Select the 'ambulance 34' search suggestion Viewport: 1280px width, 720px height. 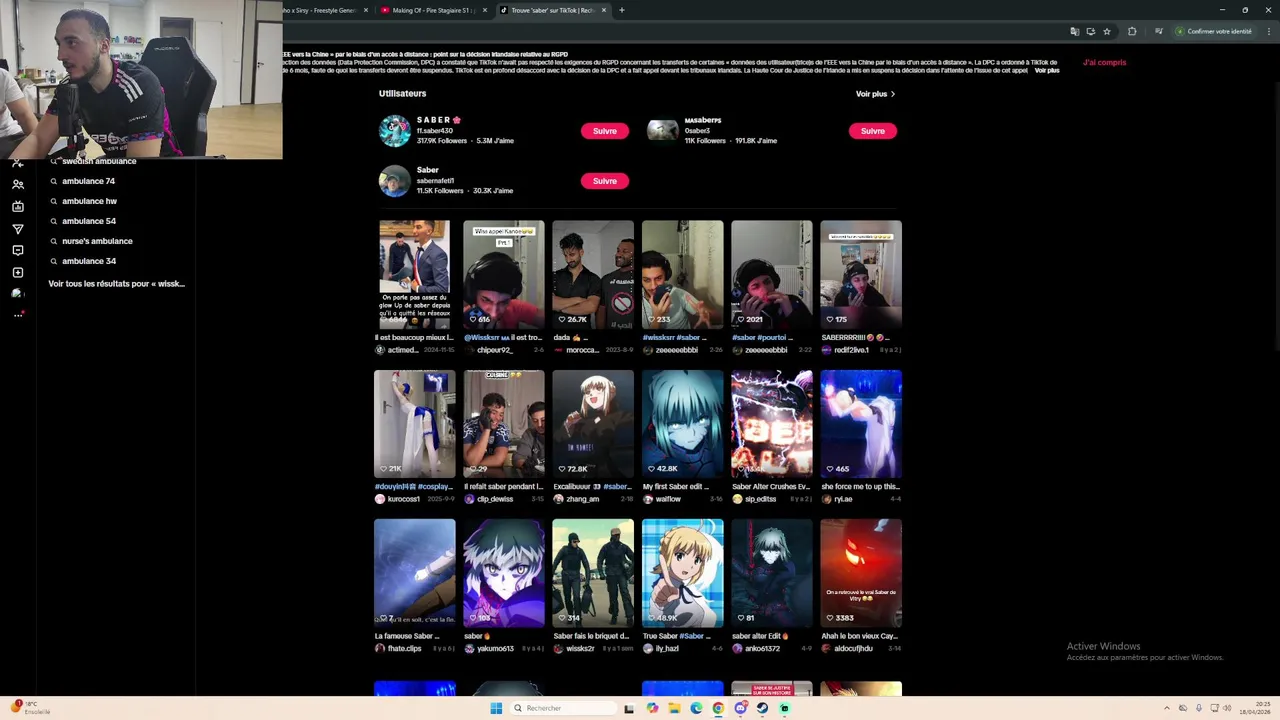pos(89,261)
